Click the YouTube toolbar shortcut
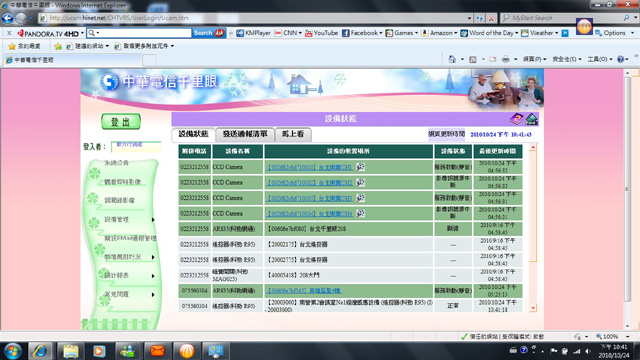 point(321,33)
